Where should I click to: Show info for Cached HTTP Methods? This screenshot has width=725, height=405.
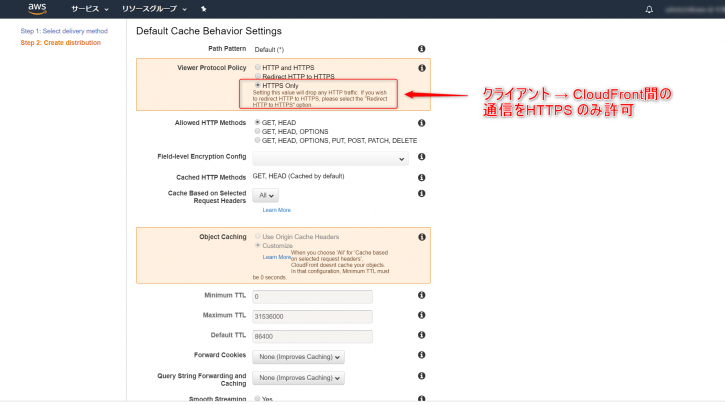click(422, 178)
